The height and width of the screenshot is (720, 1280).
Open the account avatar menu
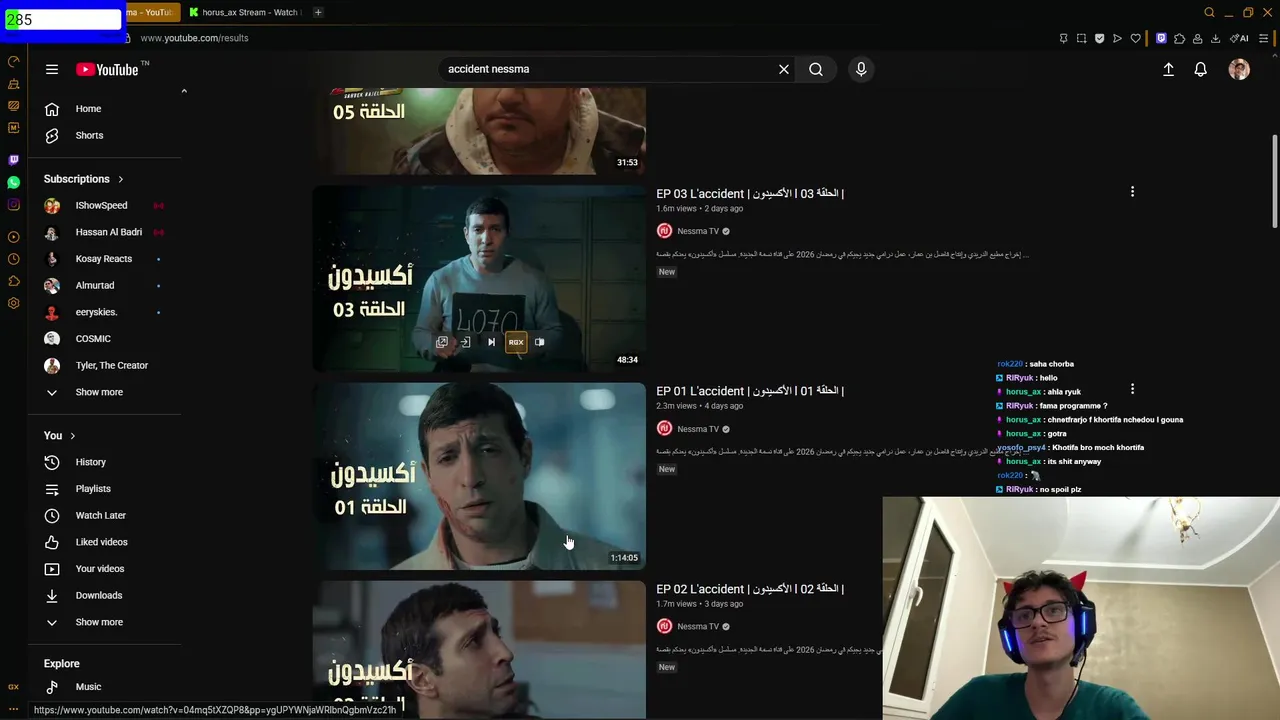1239,69
